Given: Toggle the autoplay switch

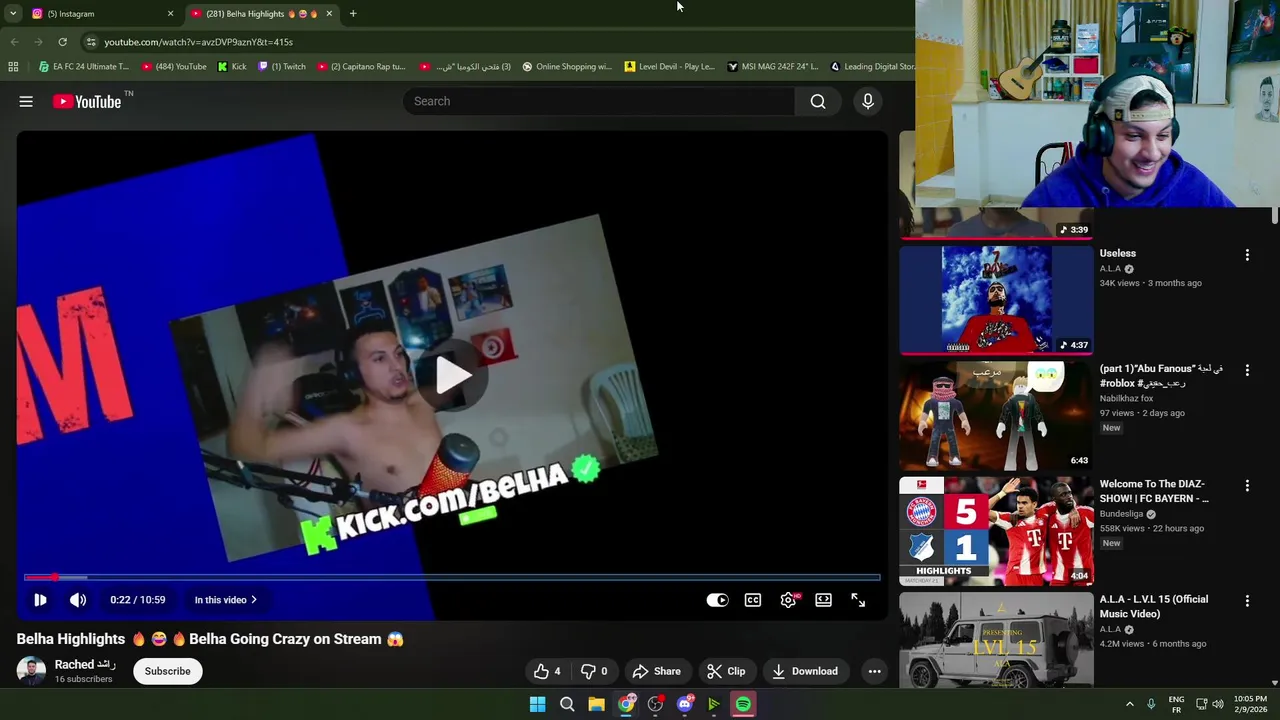Looking at the screenshot, I should [718, 600].
